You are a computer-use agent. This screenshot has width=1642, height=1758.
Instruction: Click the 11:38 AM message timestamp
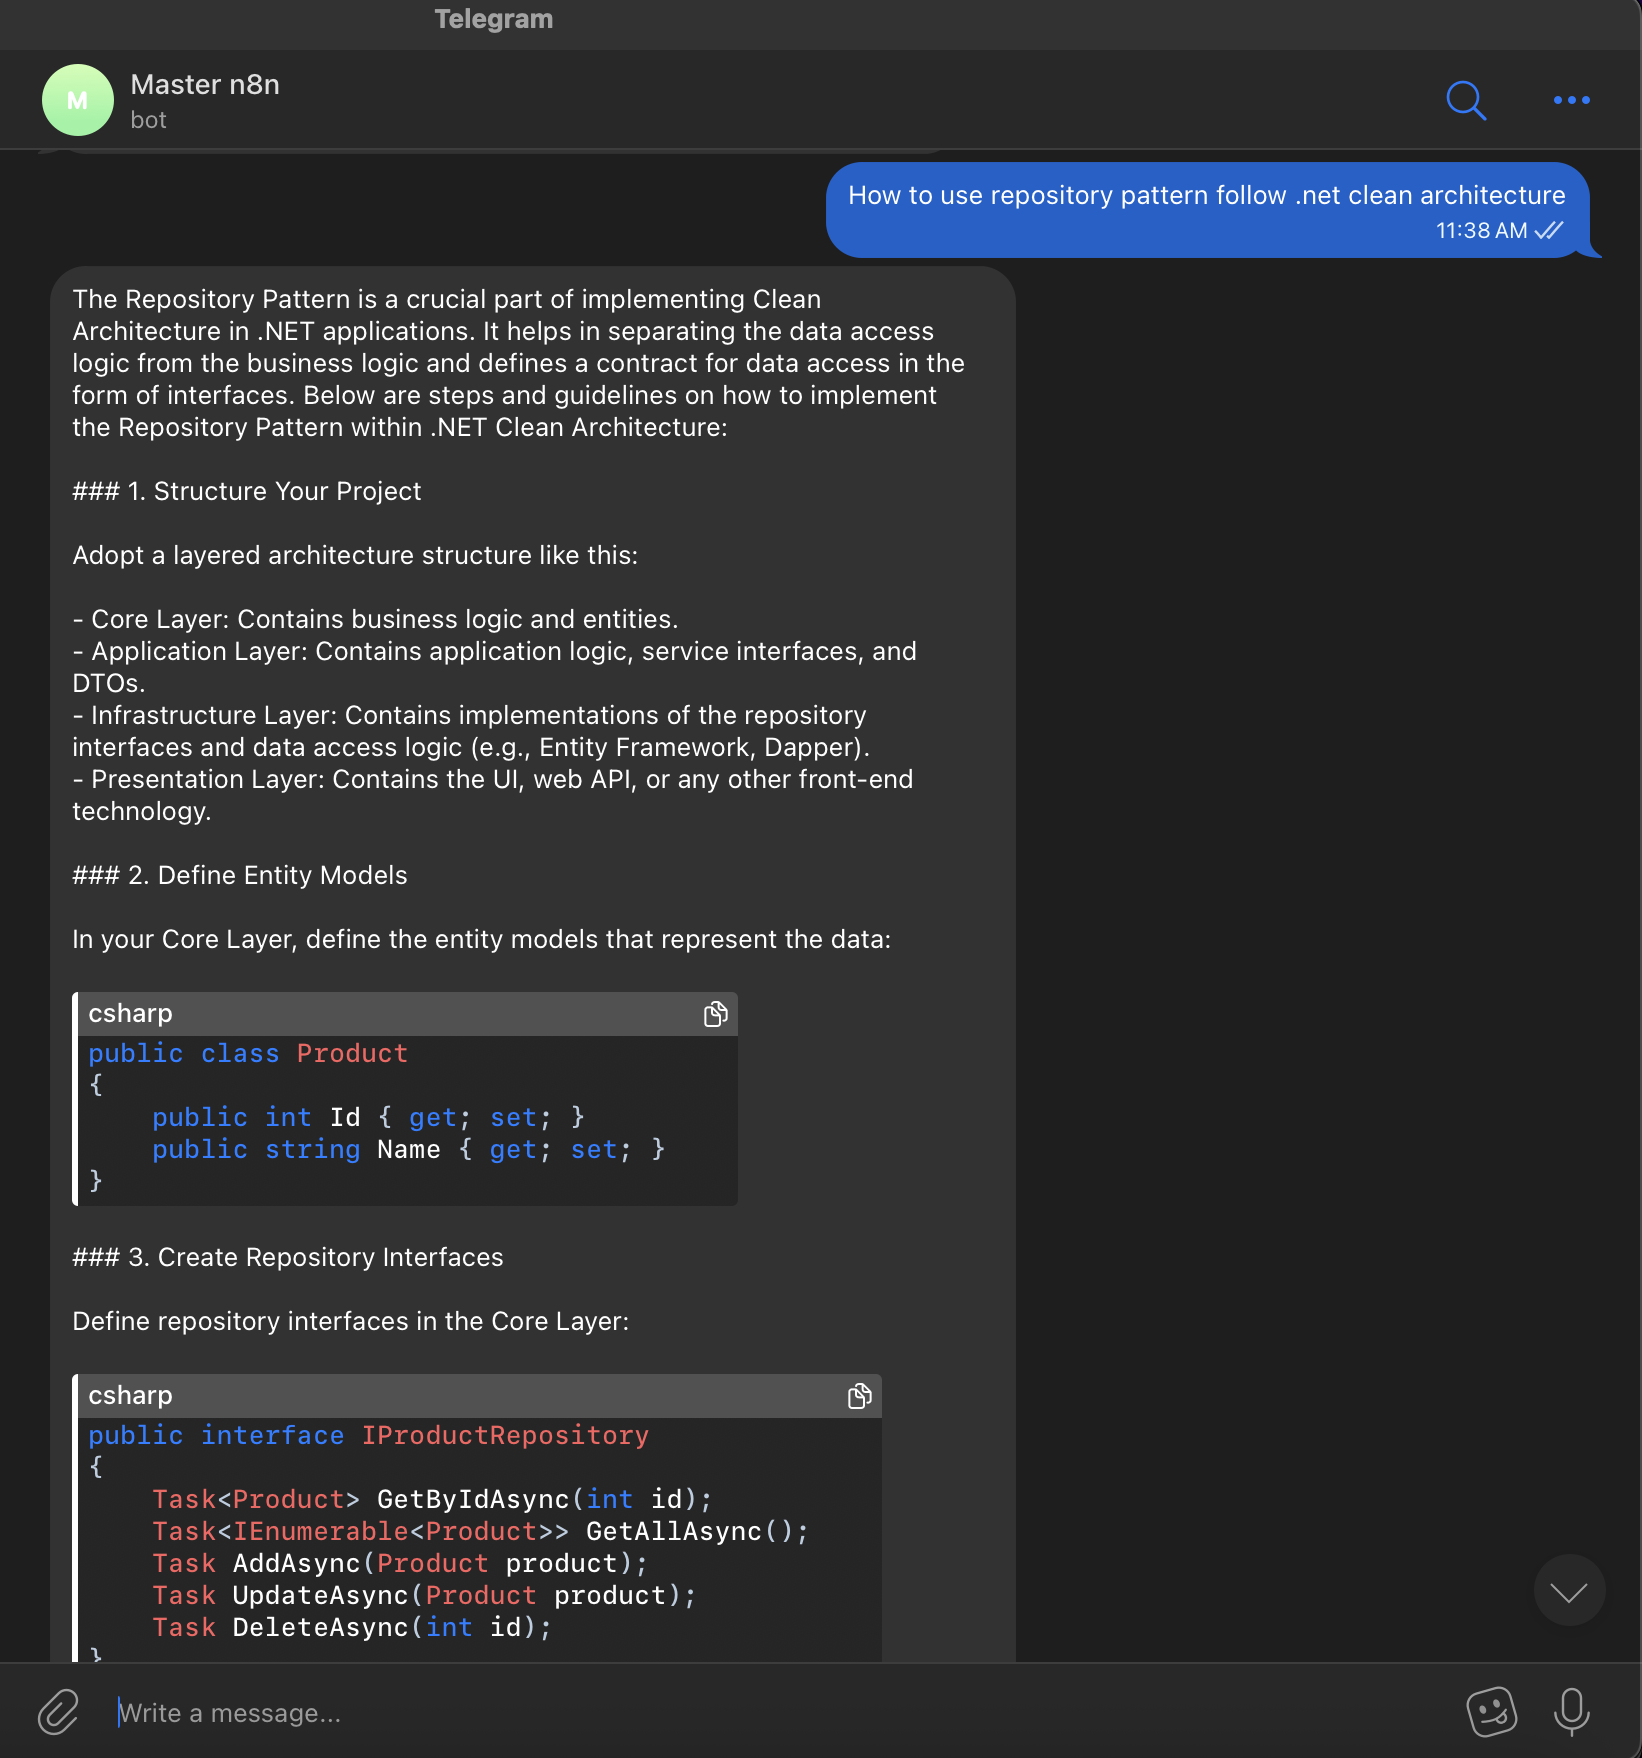tap(1481, 231)
